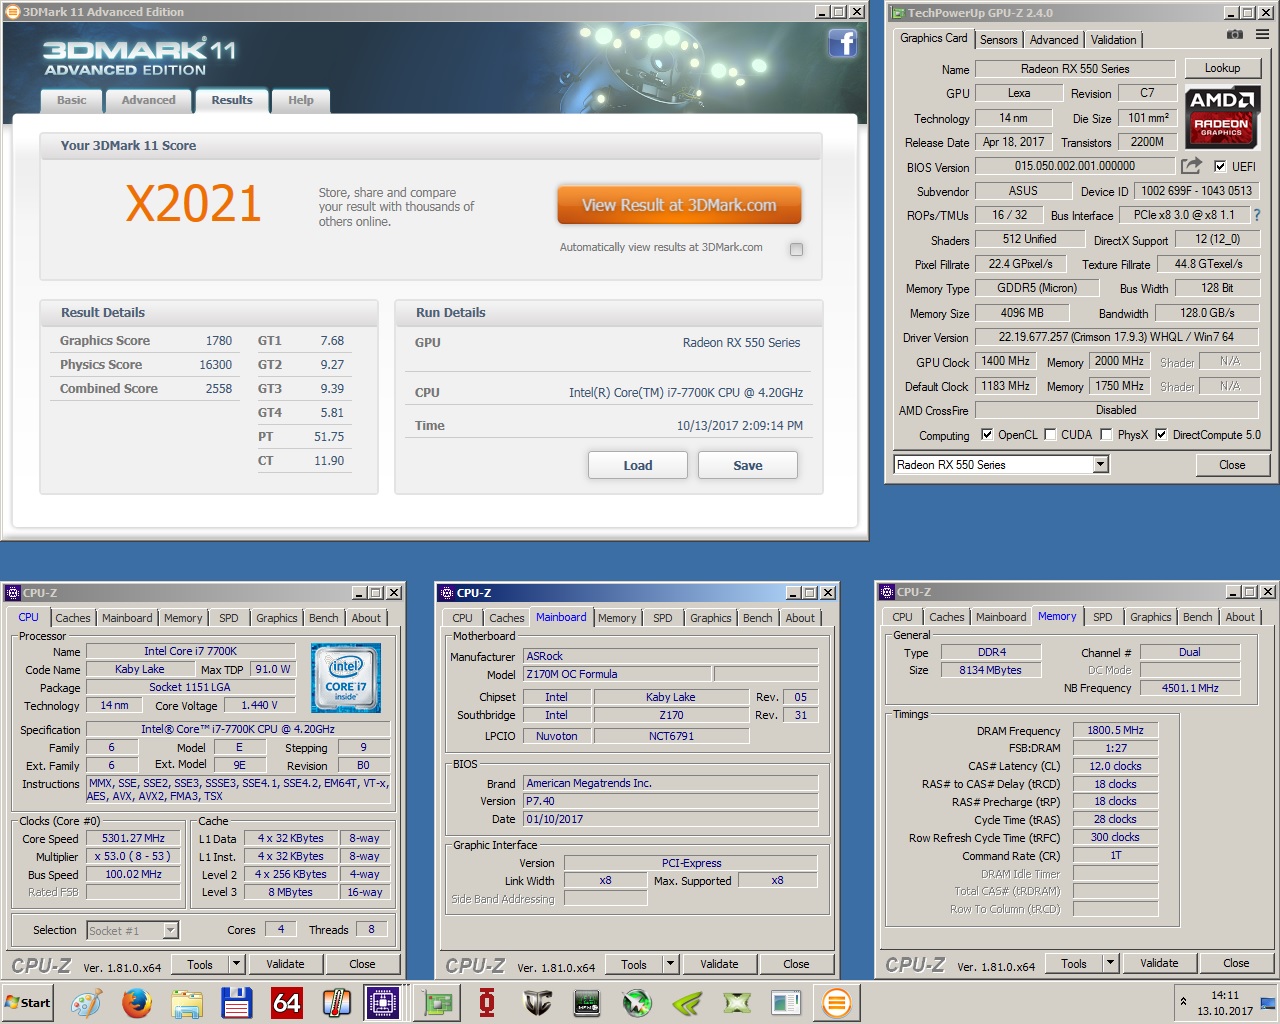Open Caches tab in CPU-Z CPU window
The width and height of the screenshot is (1280, 1024).
(73, 619)
